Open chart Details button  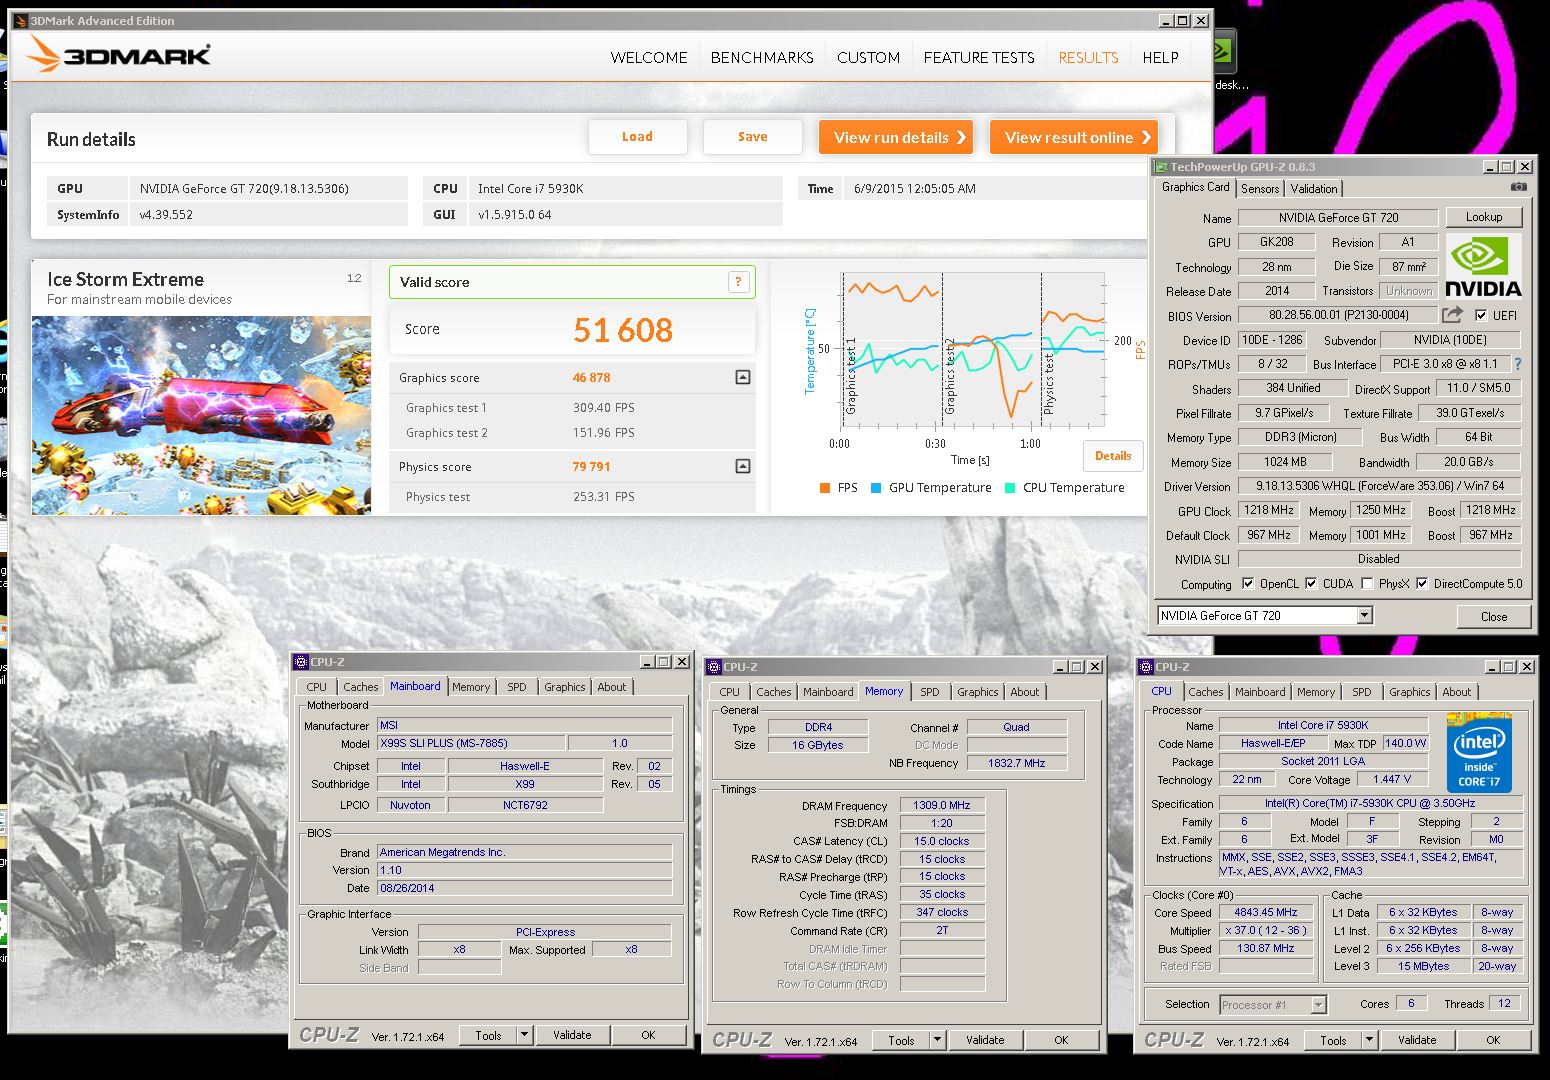pyautogui.click(x=1113, y=456)
